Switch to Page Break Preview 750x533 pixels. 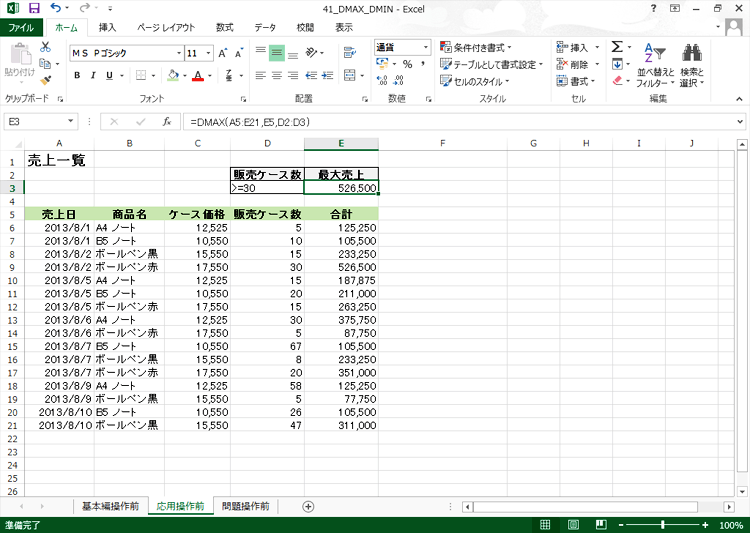tap(601, 525)
